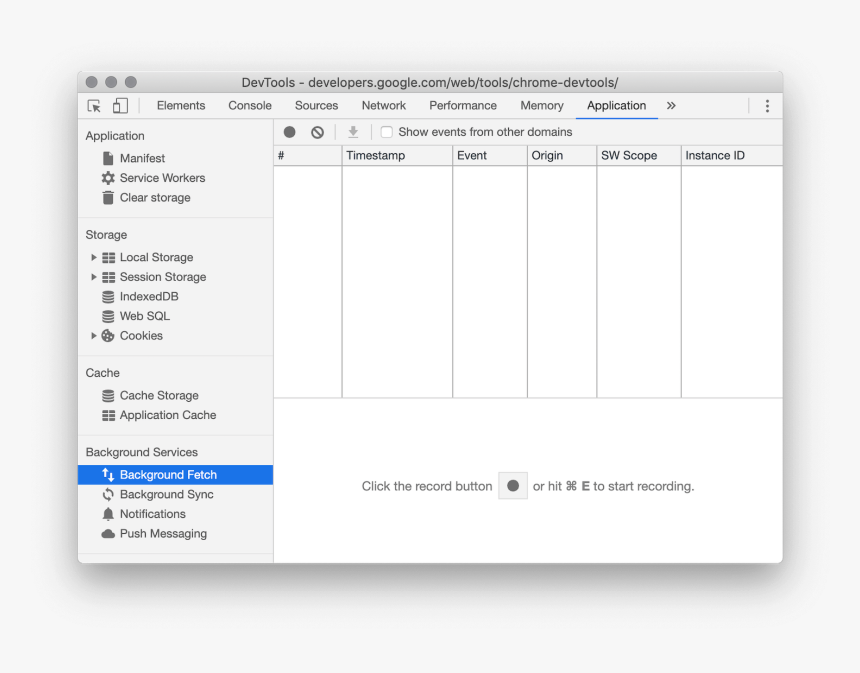The image size is (860, 673).
Task: Switch to the Network tab
Action: click(384, 105)
